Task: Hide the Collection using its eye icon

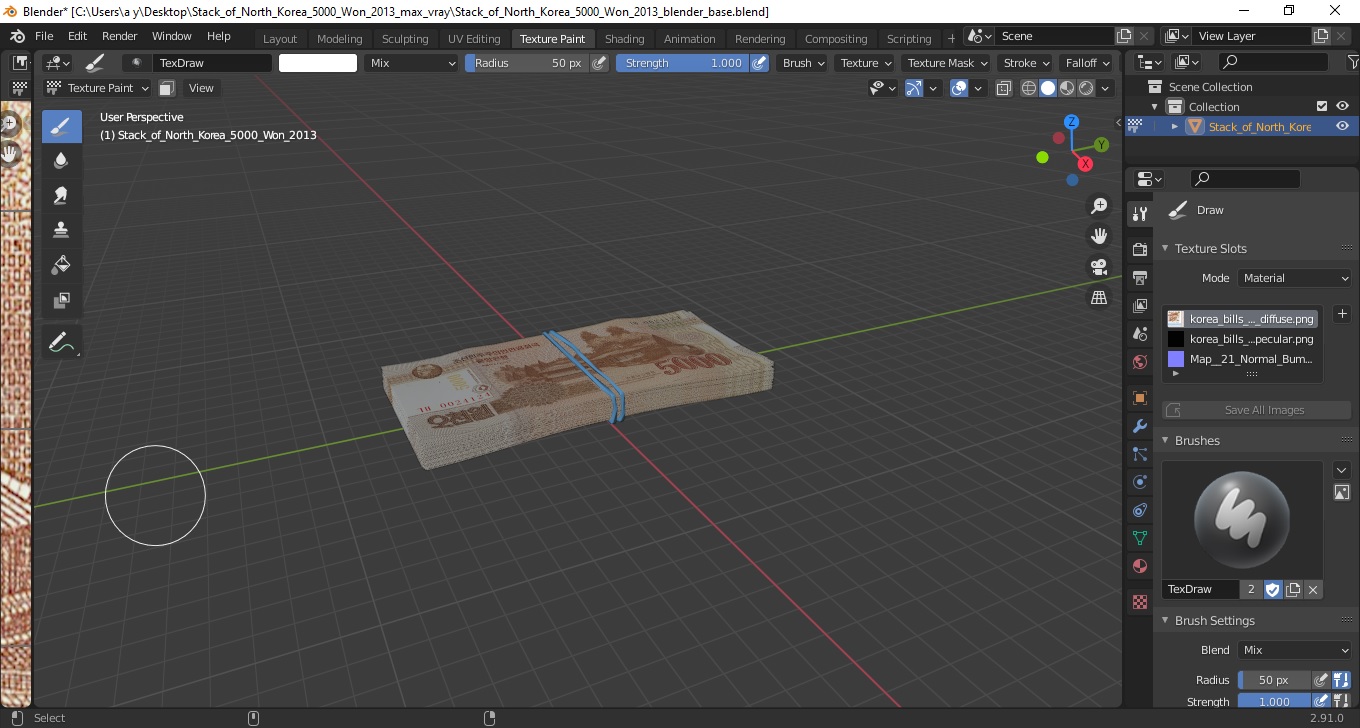Action: pyautogui.click(x=1342, y=106)
